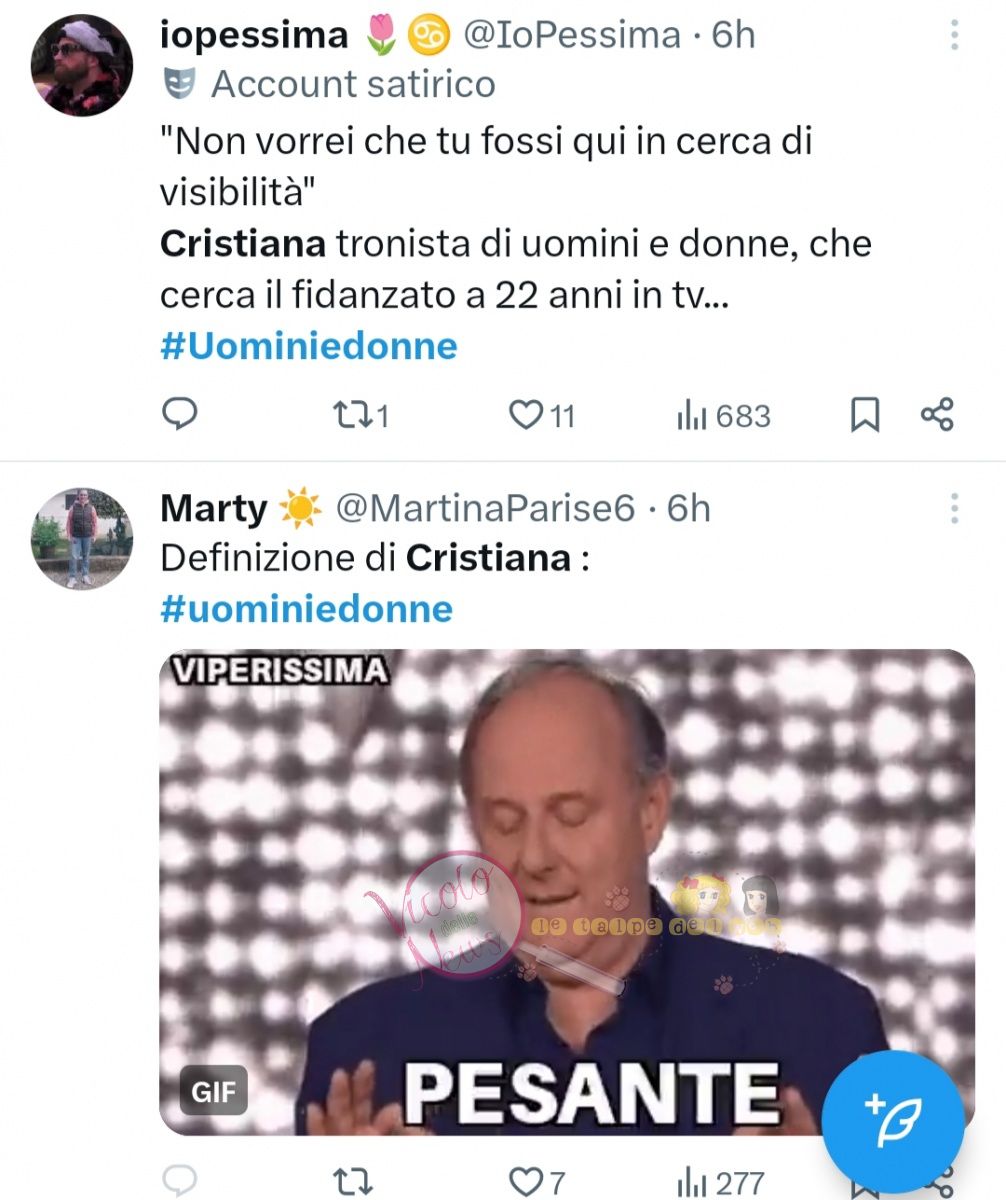1006x1200 pixels.
Task: Click the #Uominiedonne hashtag in first tweet
Action: 309,346
